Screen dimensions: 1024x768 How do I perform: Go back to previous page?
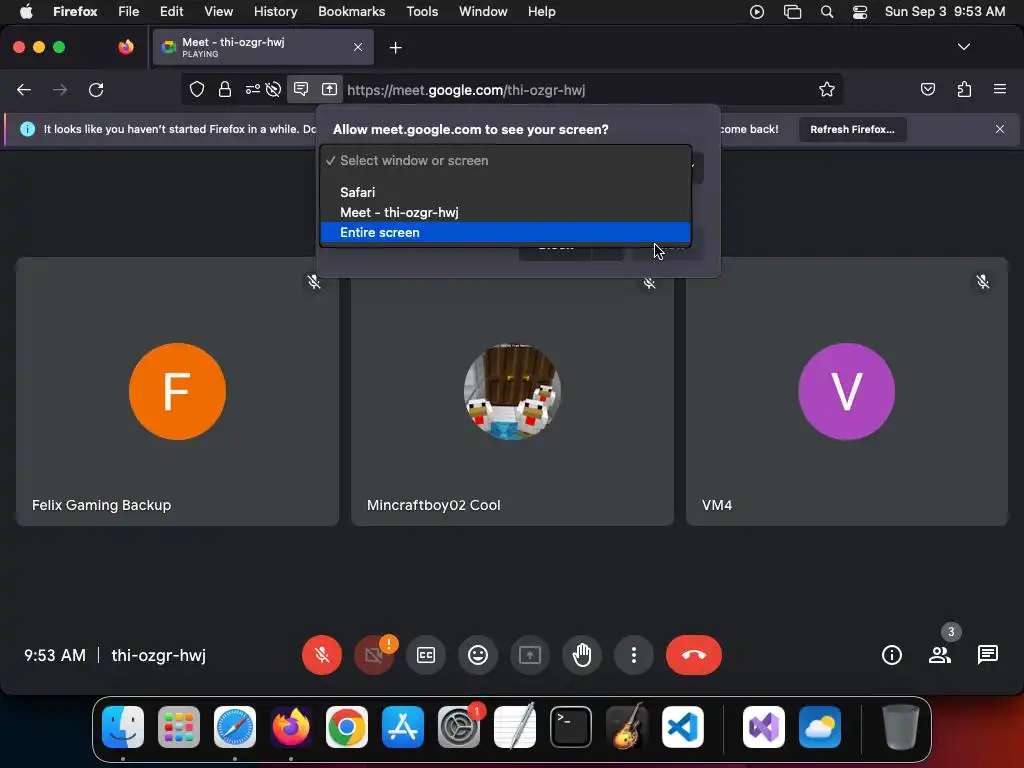click(x=24, y=90)
